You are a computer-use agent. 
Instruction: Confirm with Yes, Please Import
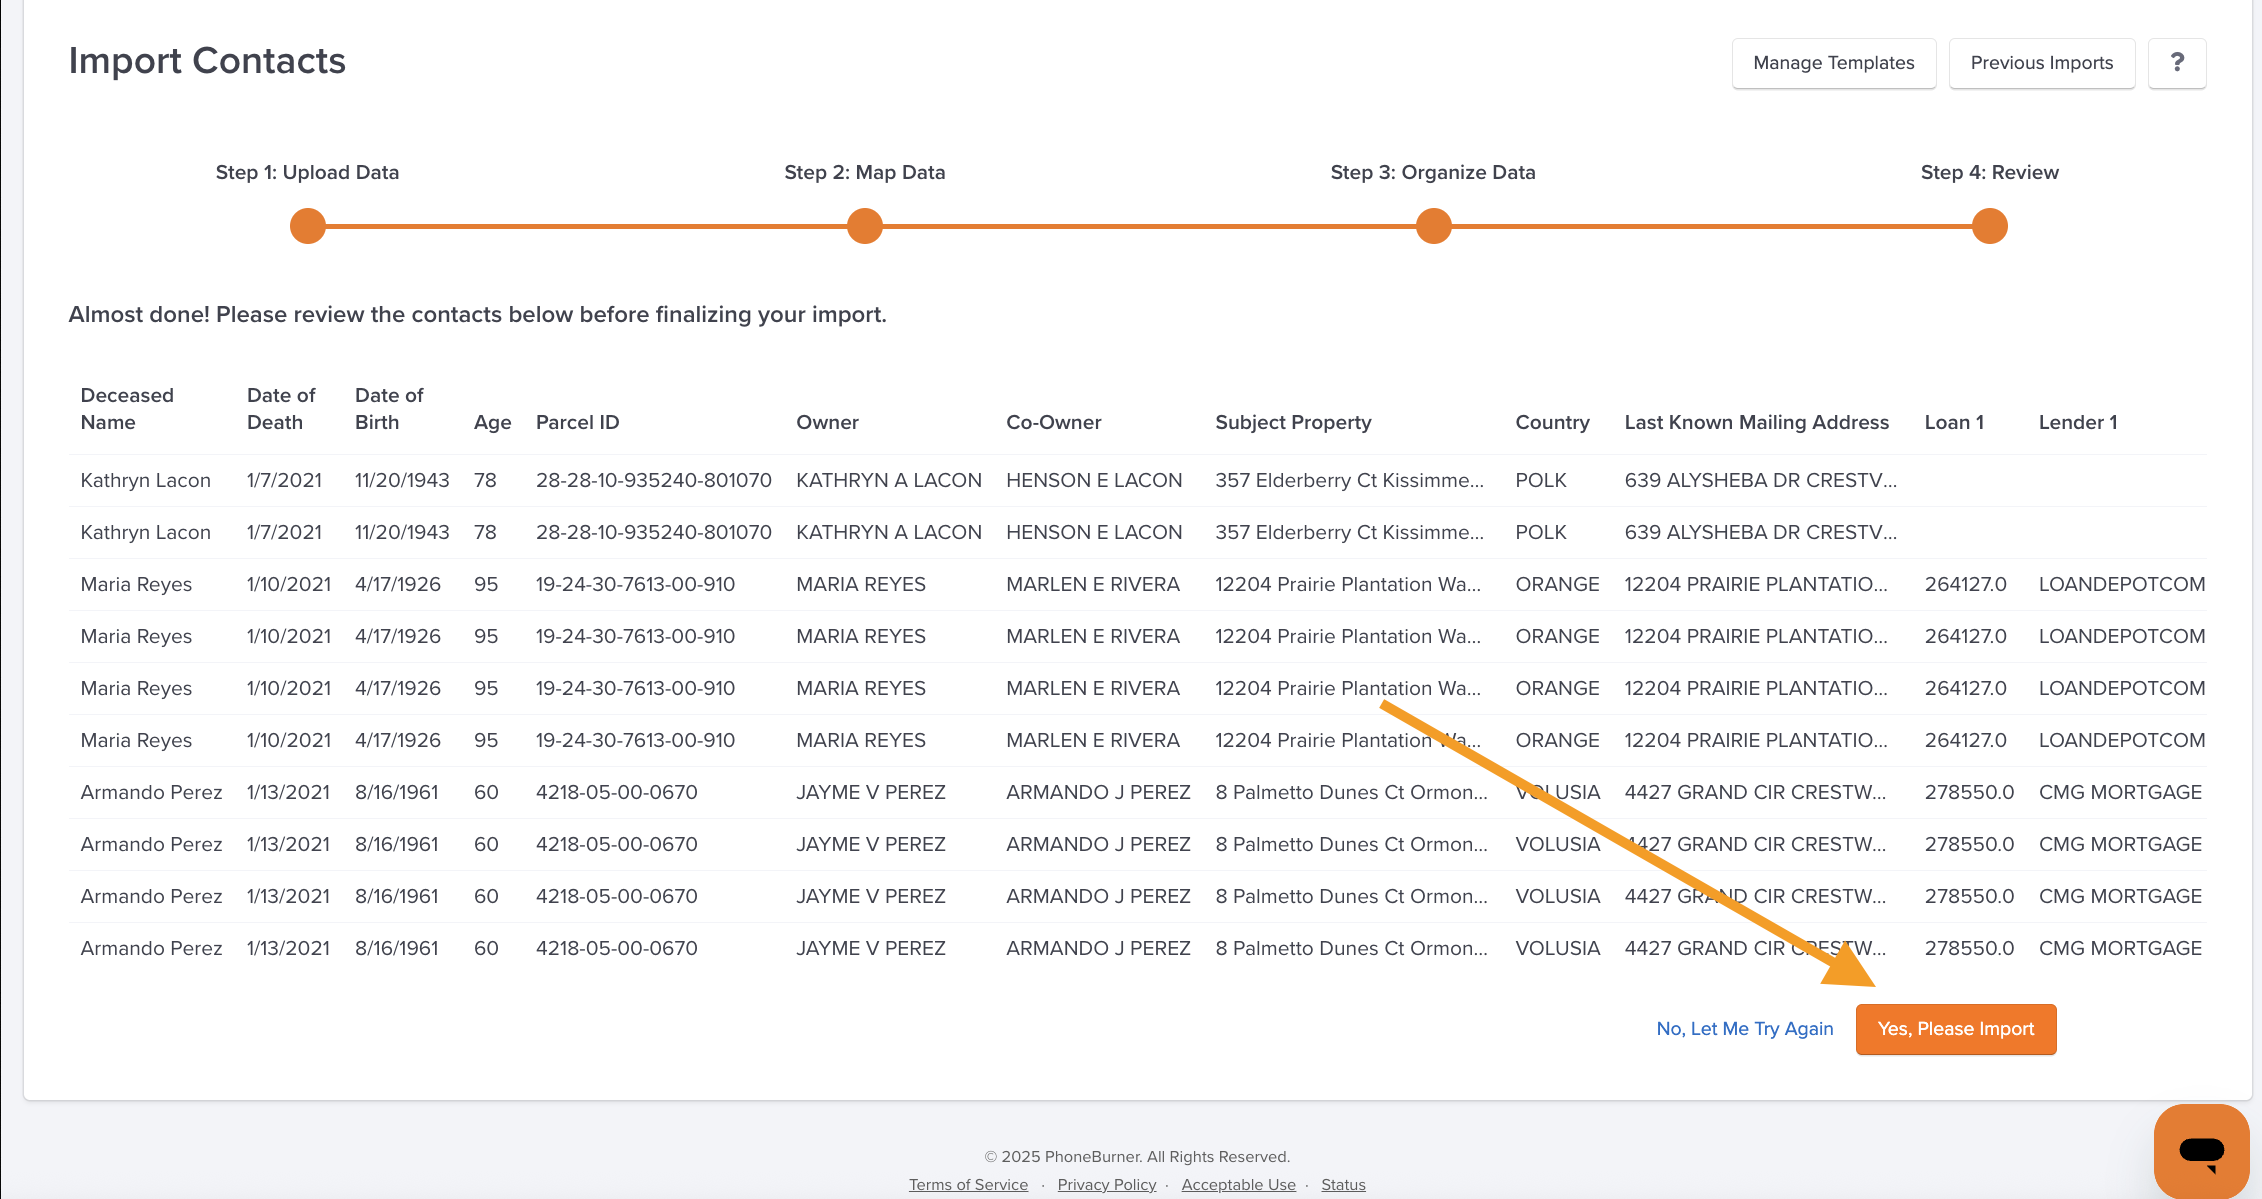(1955, 1029)
